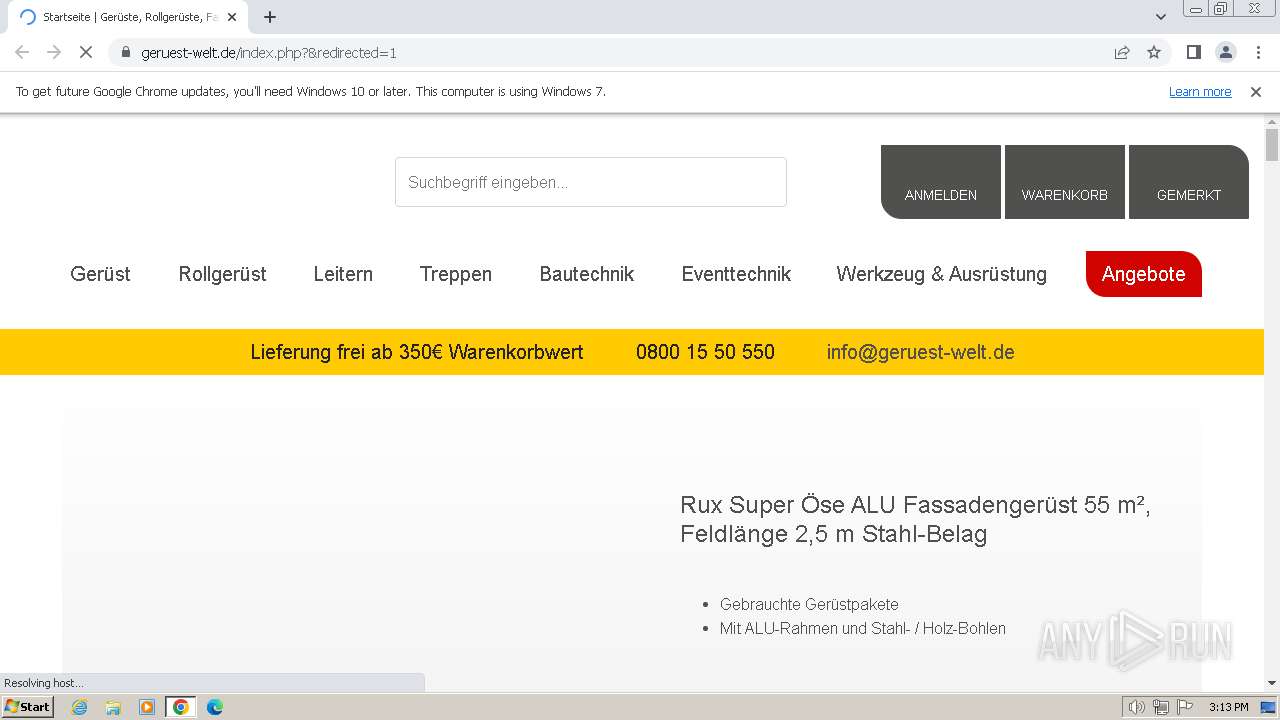Open Rux Super Öse ALU Fassadengerüst heading

click(x=915, y=519)
